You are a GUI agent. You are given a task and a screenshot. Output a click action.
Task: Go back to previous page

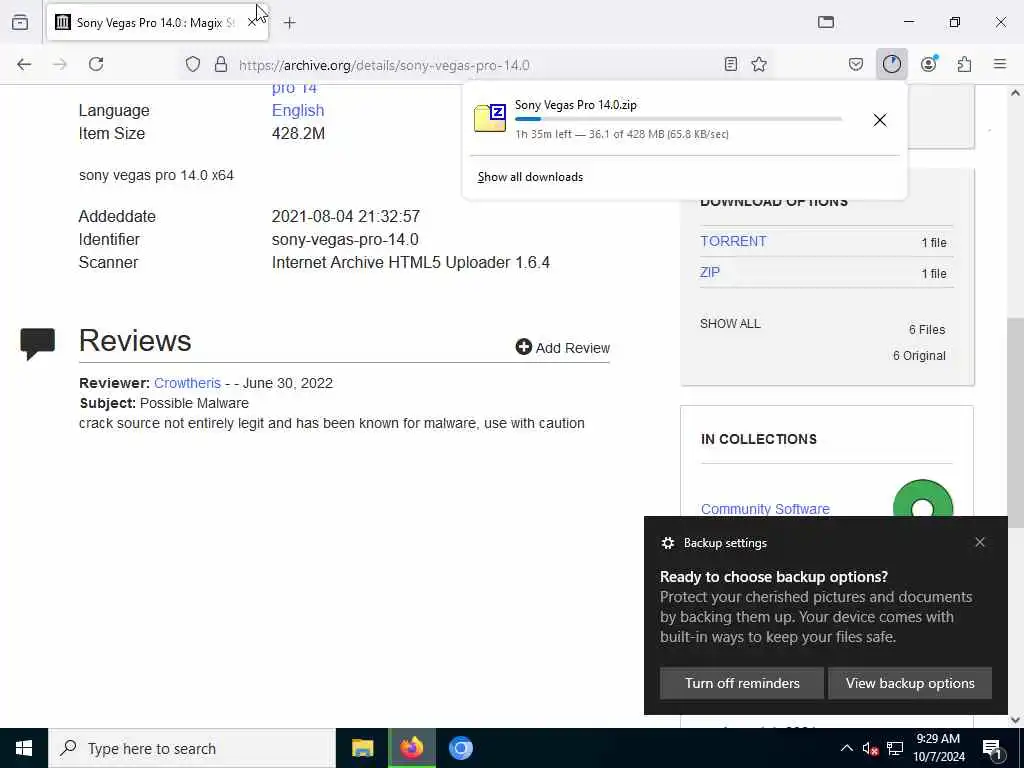(x=24, y=64)
